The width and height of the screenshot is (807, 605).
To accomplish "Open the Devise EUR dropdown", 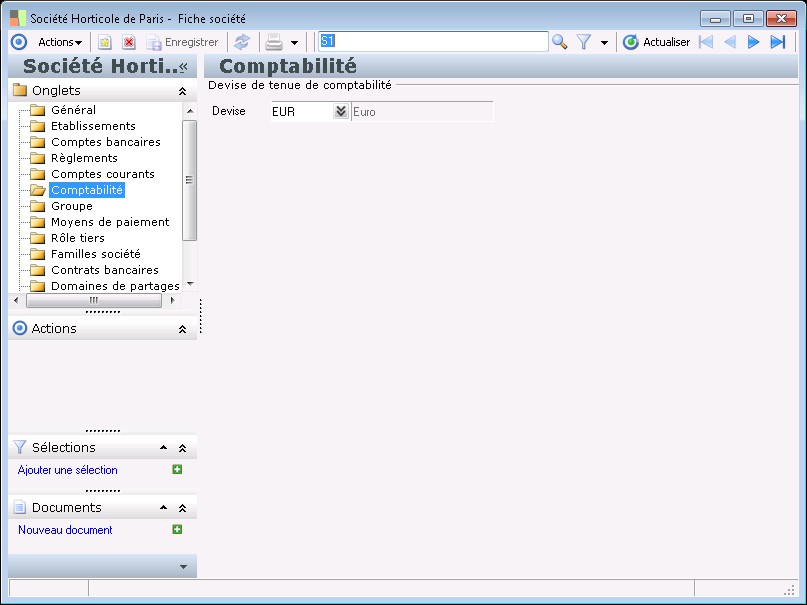I will (x=341, y=111).
